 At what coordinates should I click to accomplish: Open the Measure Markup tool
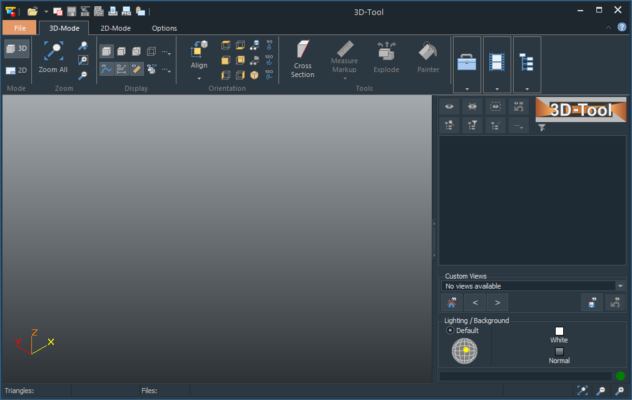(344, 59)
